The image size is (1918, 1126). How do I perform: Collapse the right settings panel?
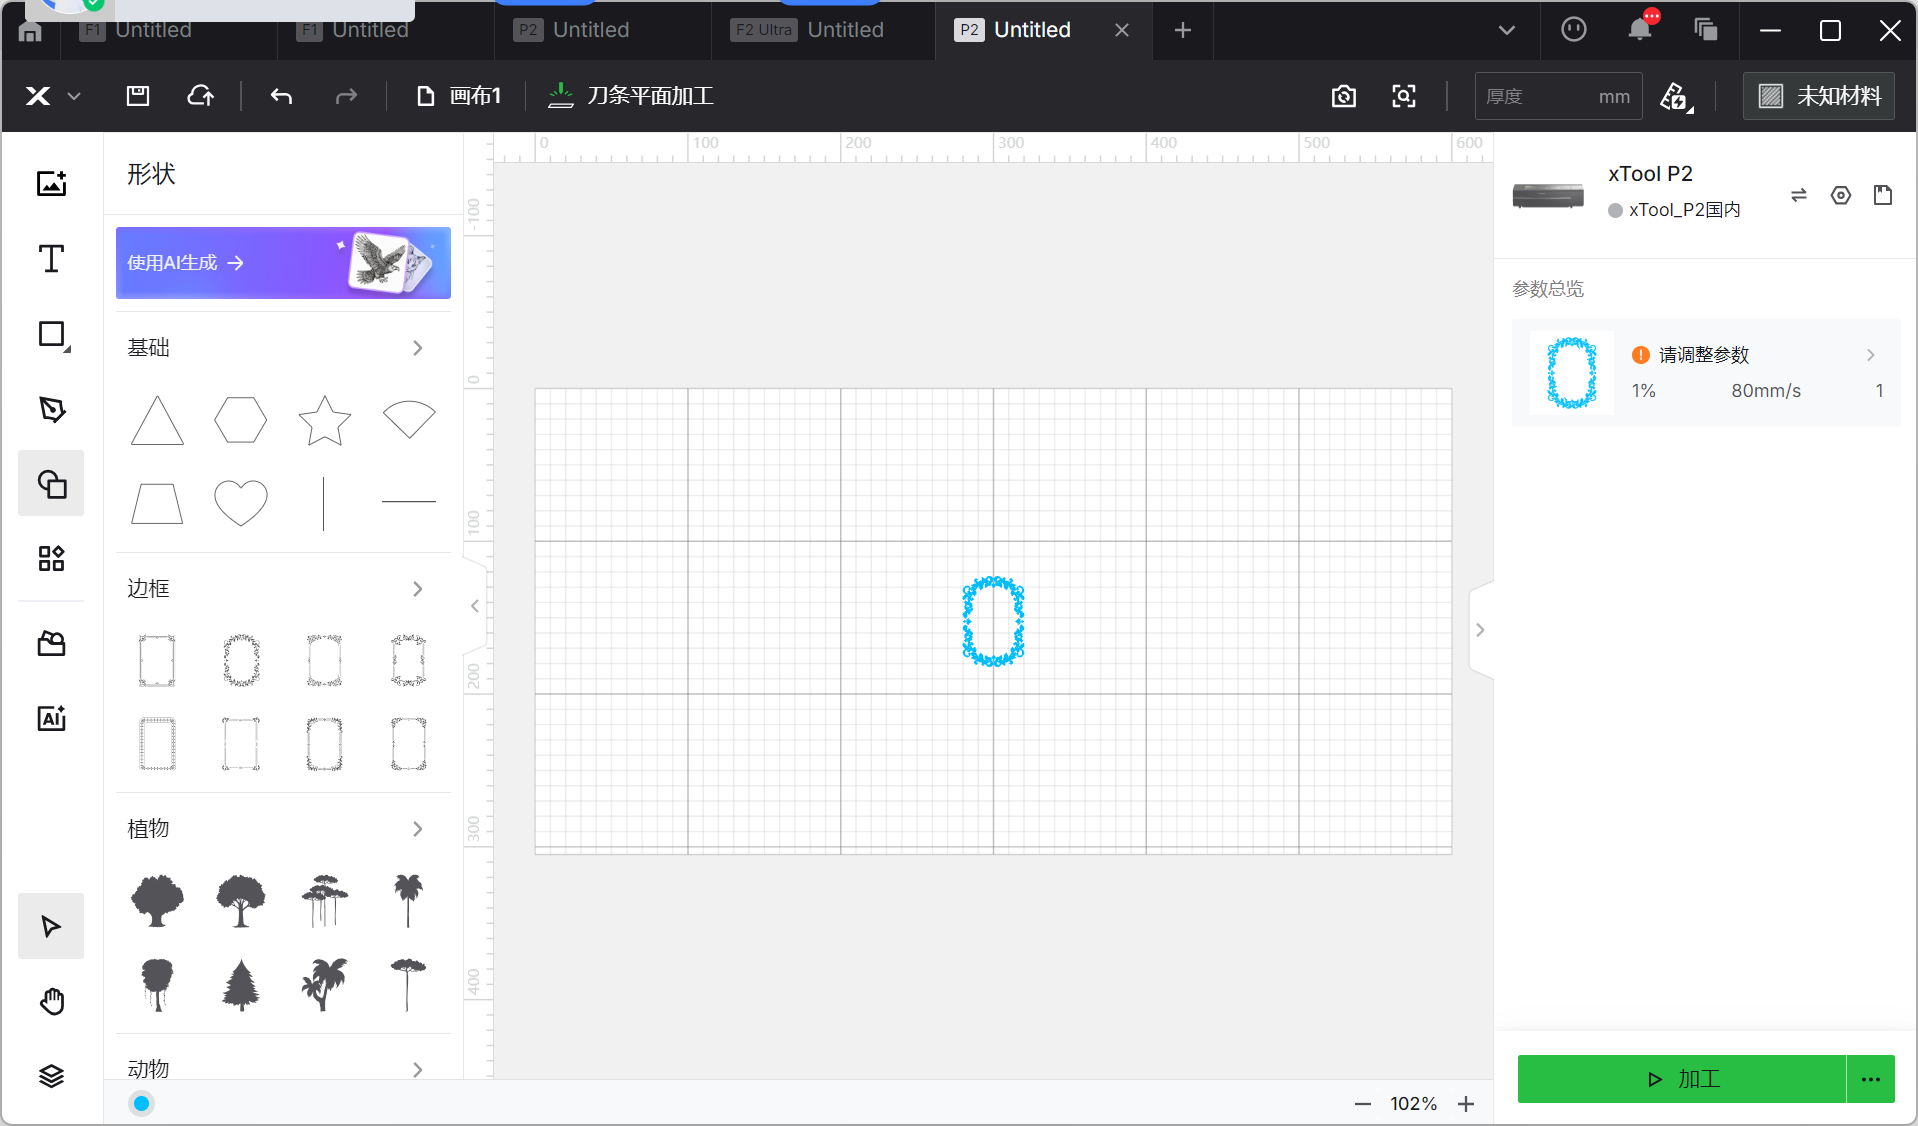[1480, 630]
